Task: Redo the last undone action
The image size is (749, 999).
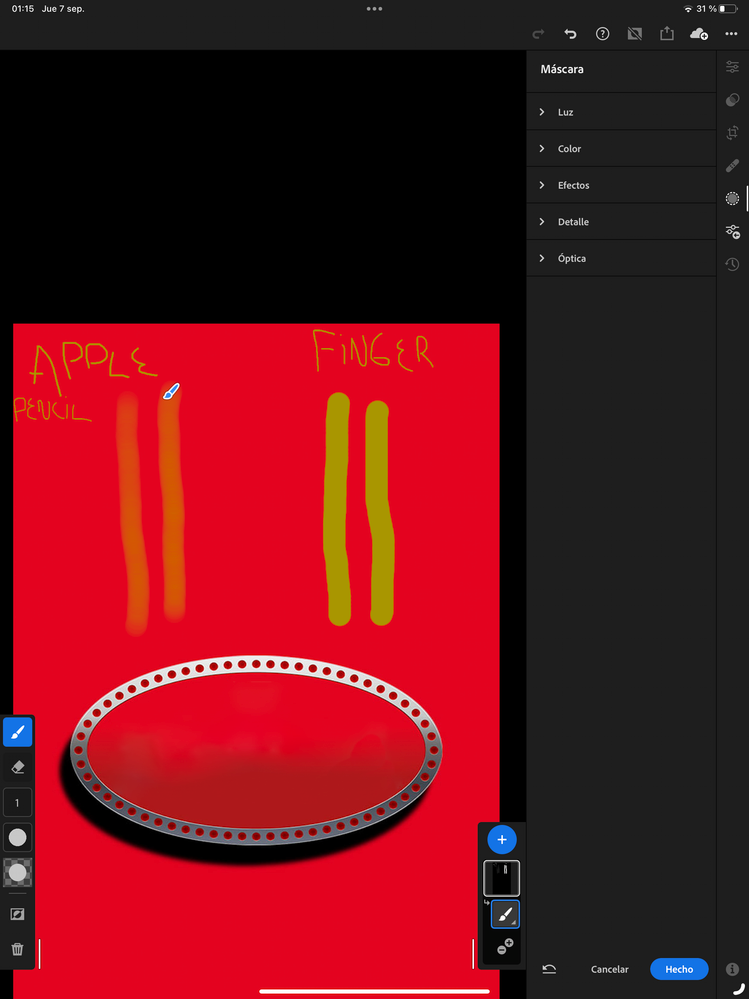Action: point(538,34)
